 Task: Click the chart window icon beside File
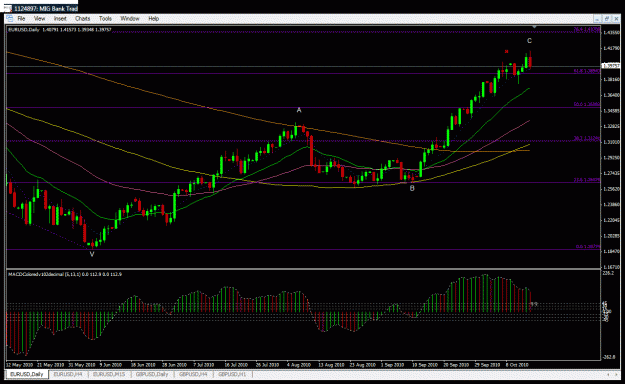point(10,18)
